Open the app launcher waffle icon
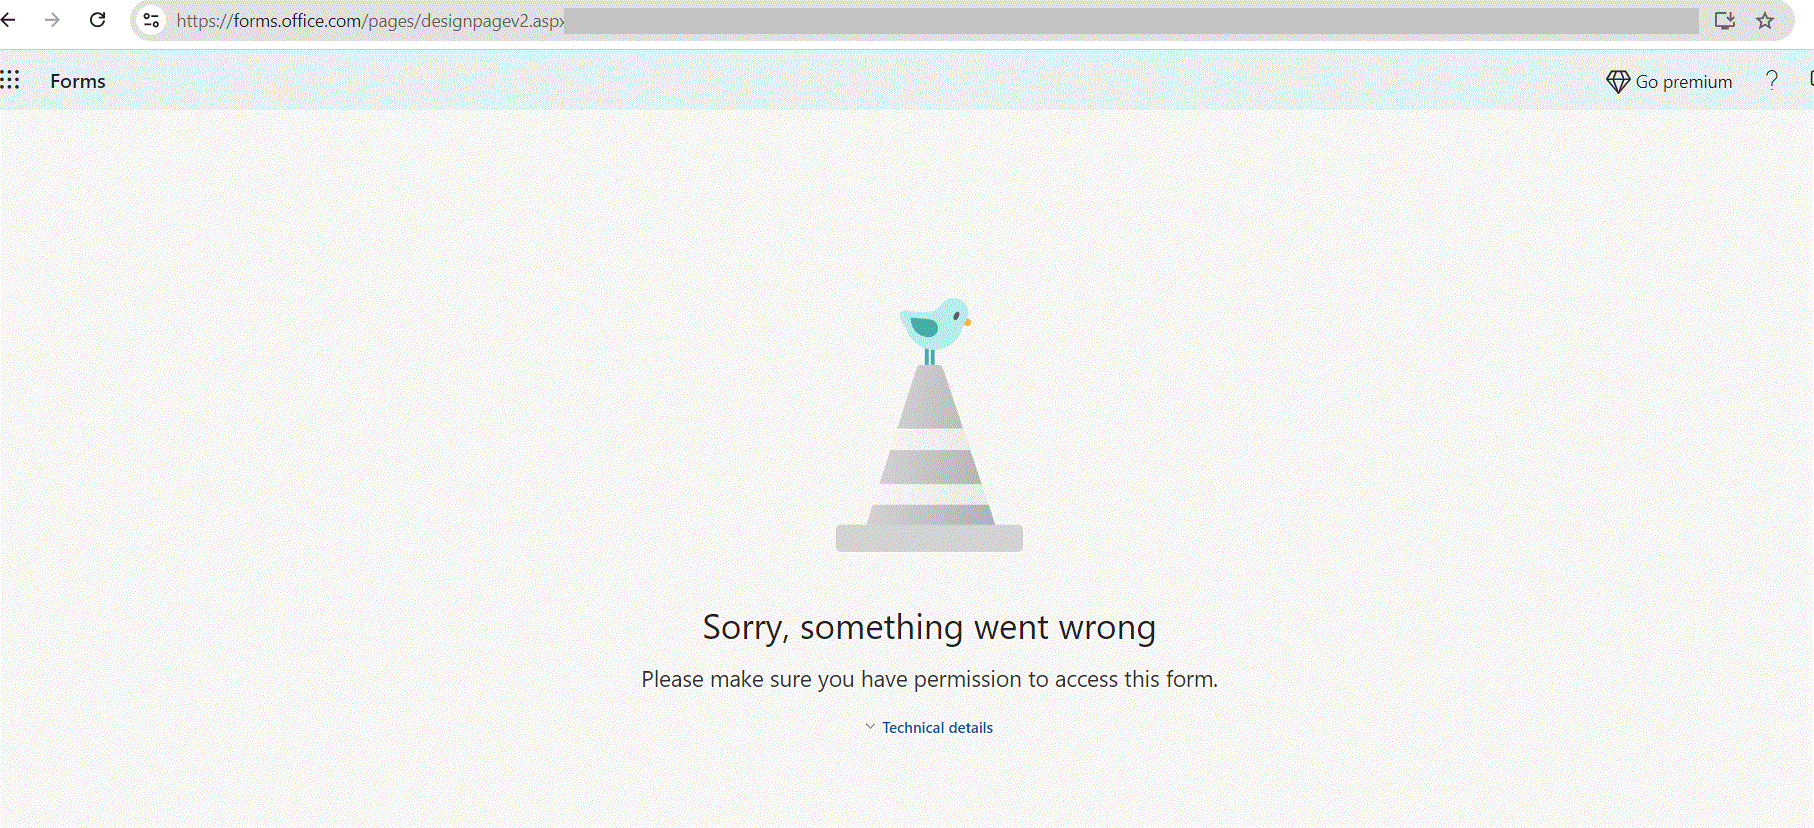 [x=10, y=80]
